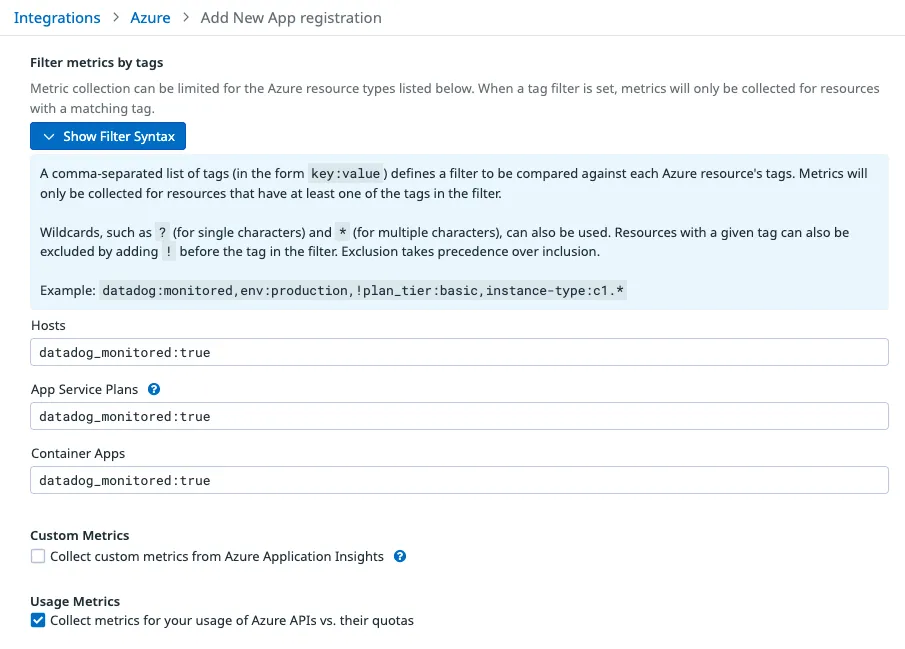Click the 'Filter metrics by tags' heading
This screenshot has width=905, height=649.
(96, 63)
